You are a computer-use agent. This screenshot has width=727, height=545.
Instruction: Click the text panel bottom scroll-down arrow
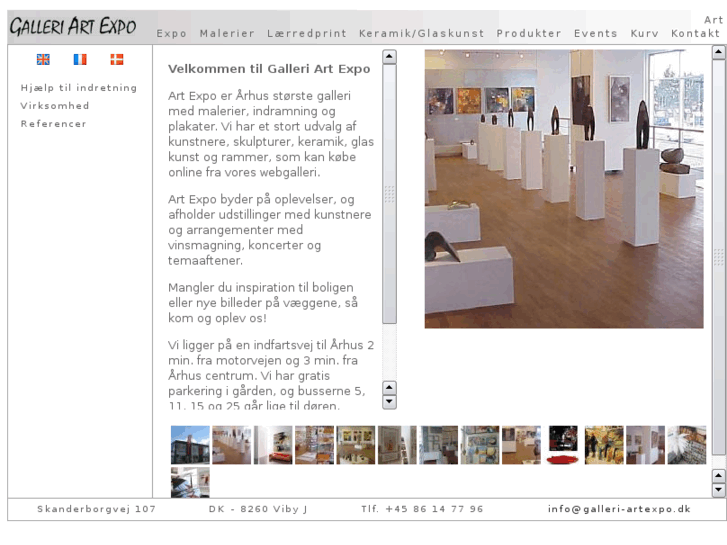coord(389,402)
